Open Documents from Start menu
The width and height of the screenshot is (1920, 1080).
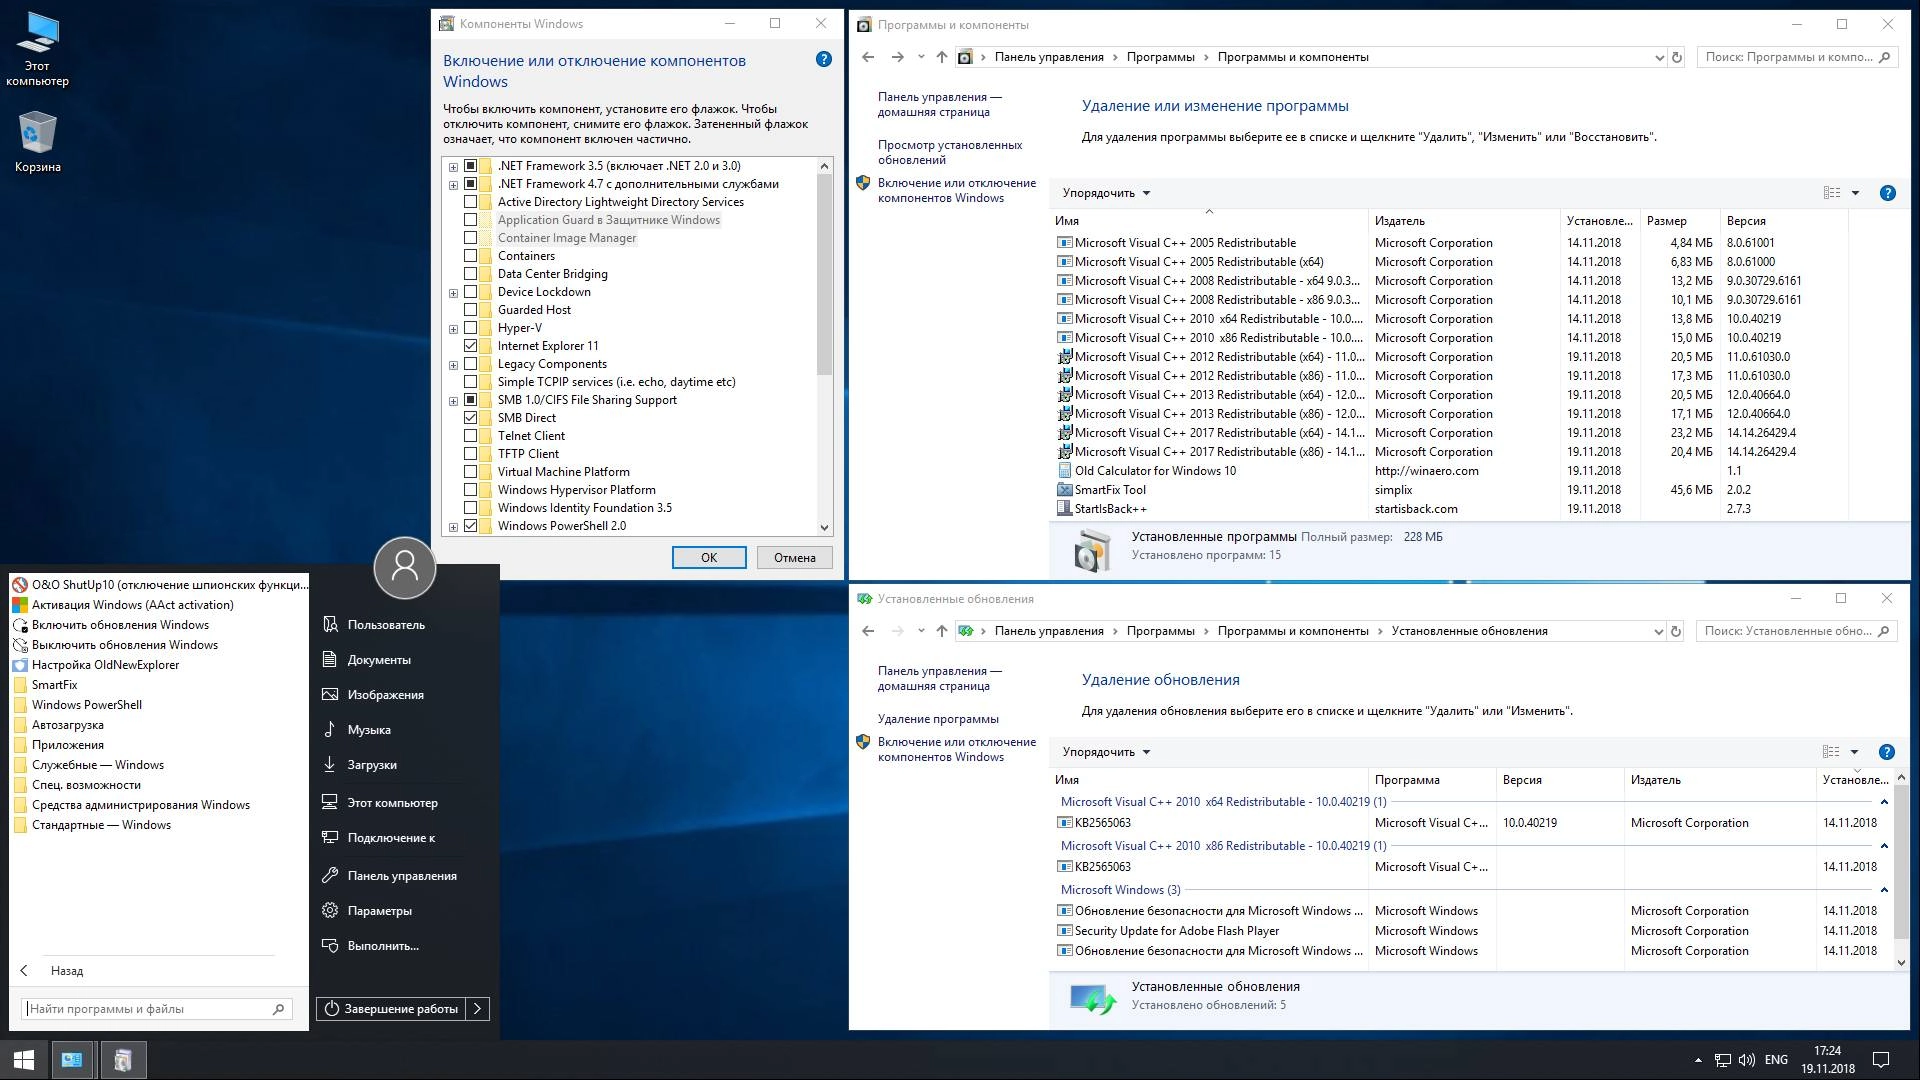[x=379, y=660]
